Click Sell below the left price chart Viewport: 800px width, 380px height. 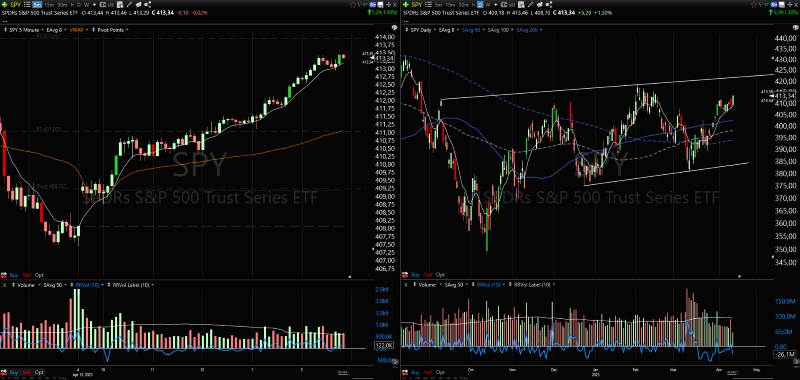click(x=27, y=275)
